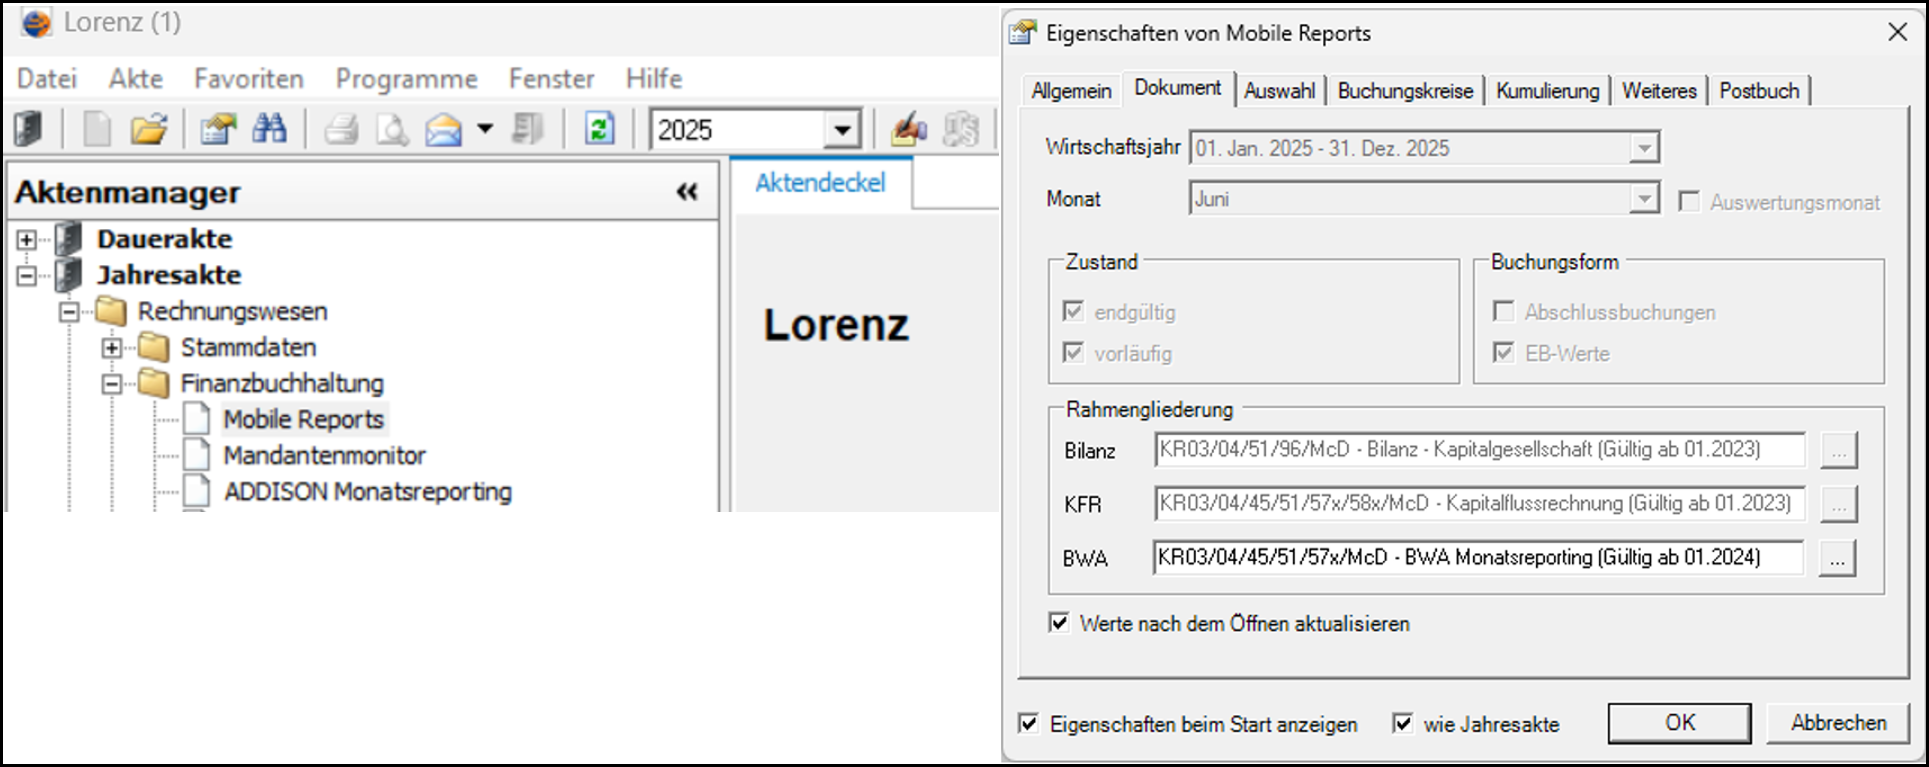Collapse the Aktenmanager panel with double chevron
This screenshot has width=1929, height=767.
tap(687, 192)
